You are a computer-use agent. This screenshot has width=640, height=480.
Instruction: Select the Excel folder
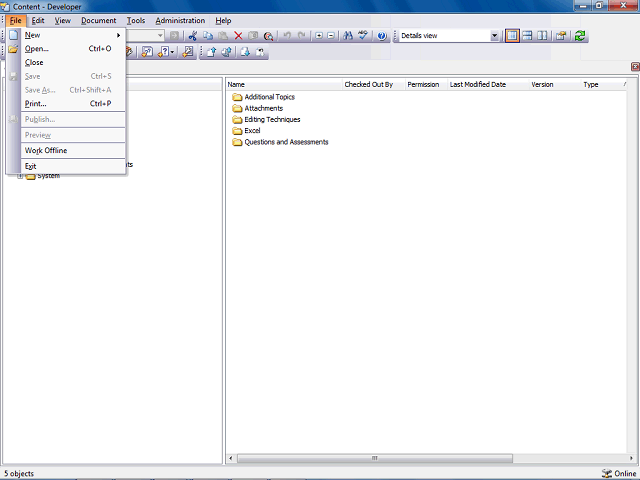pyautogui.click(x=246, y=131)
